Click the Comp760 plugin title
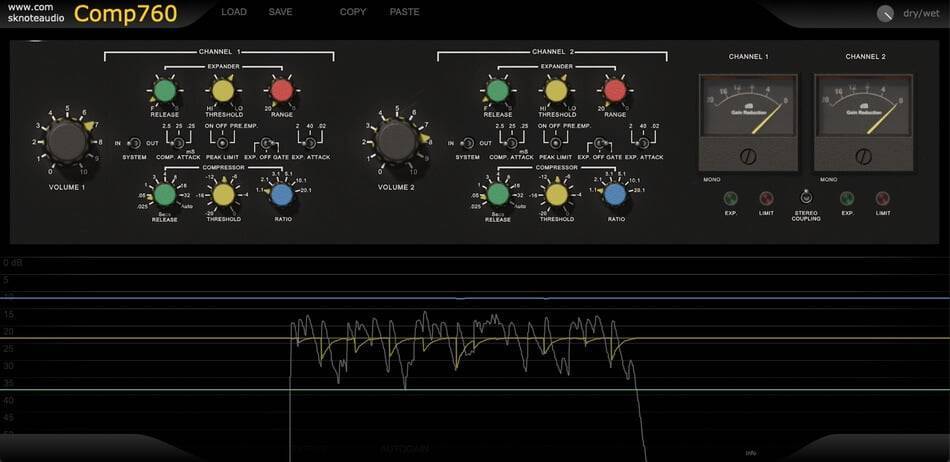The height and width of the screenshot is (462, 950). click(x=125, y=14)
